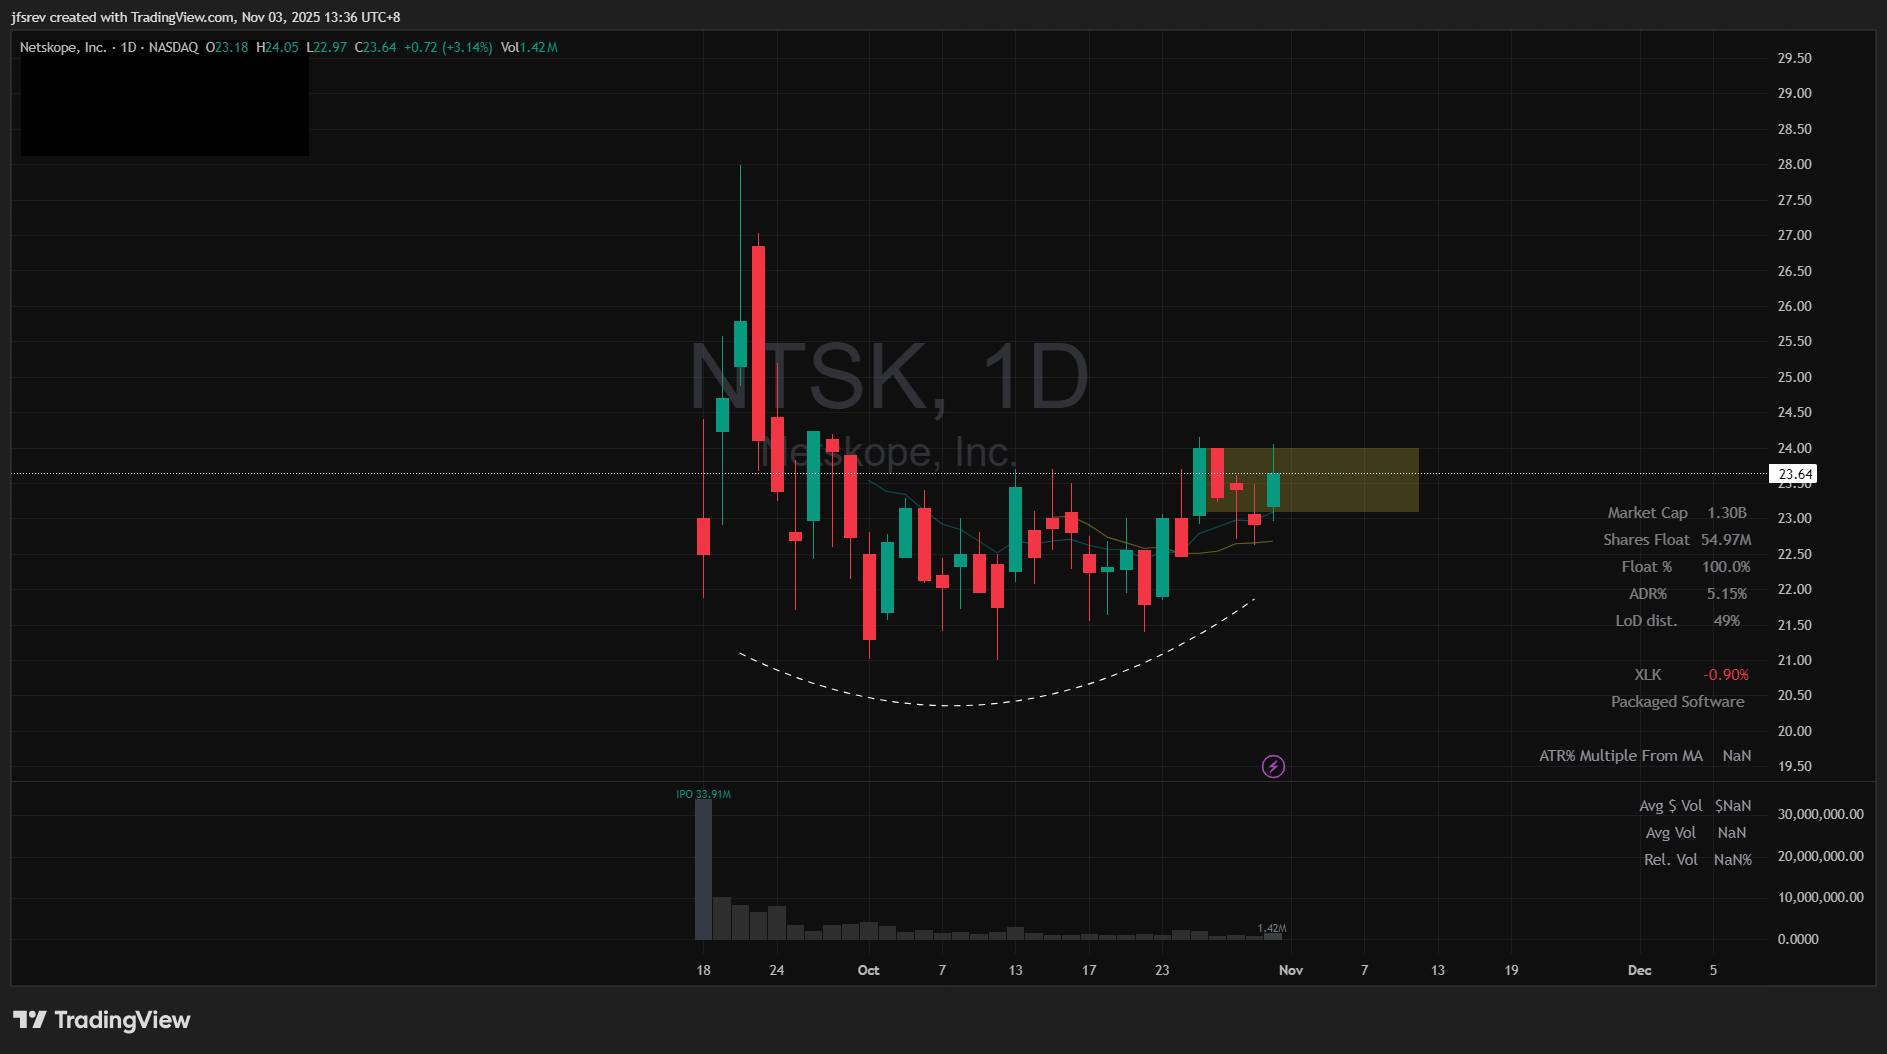Click the ATR% Multiple From MA label

click(1621, 756)
